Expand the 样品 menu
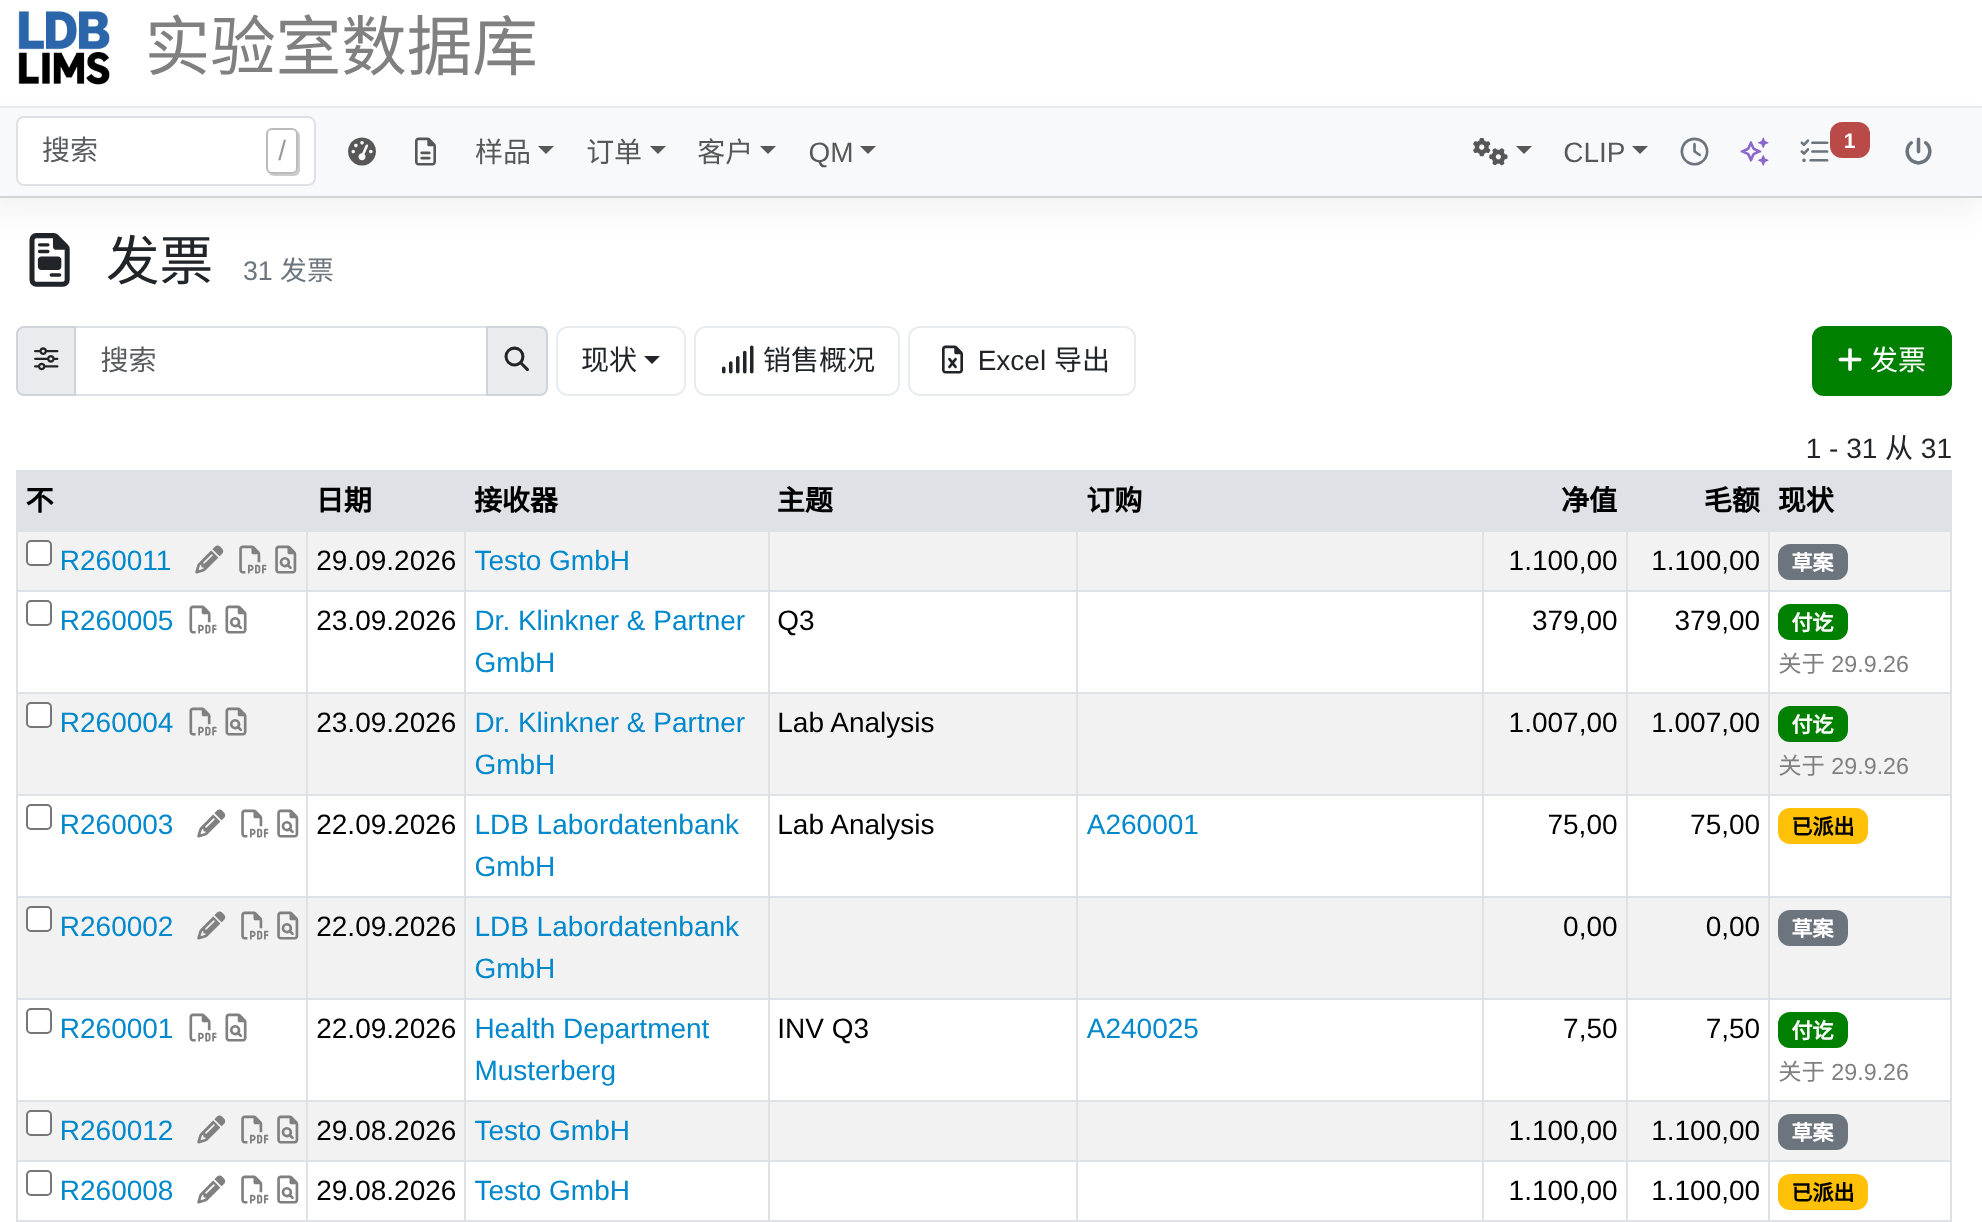Screen dimensions: 1982x1222 (514, 152)
